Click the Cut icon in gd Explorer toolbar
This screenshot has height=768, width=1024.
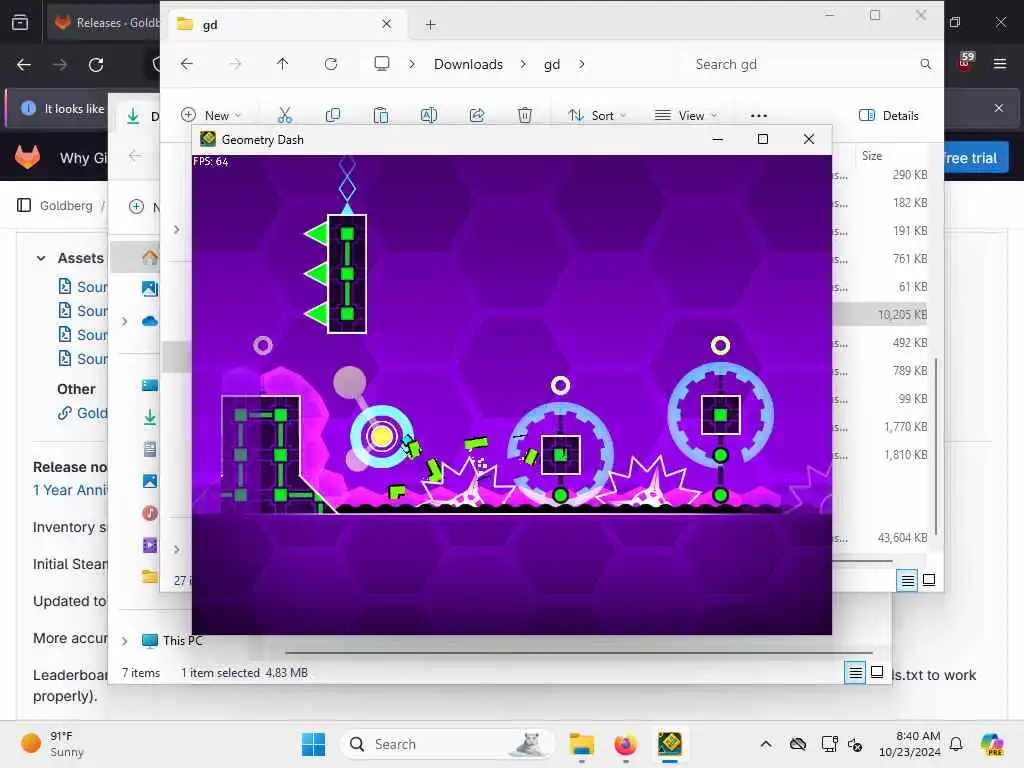click(285, 116)
